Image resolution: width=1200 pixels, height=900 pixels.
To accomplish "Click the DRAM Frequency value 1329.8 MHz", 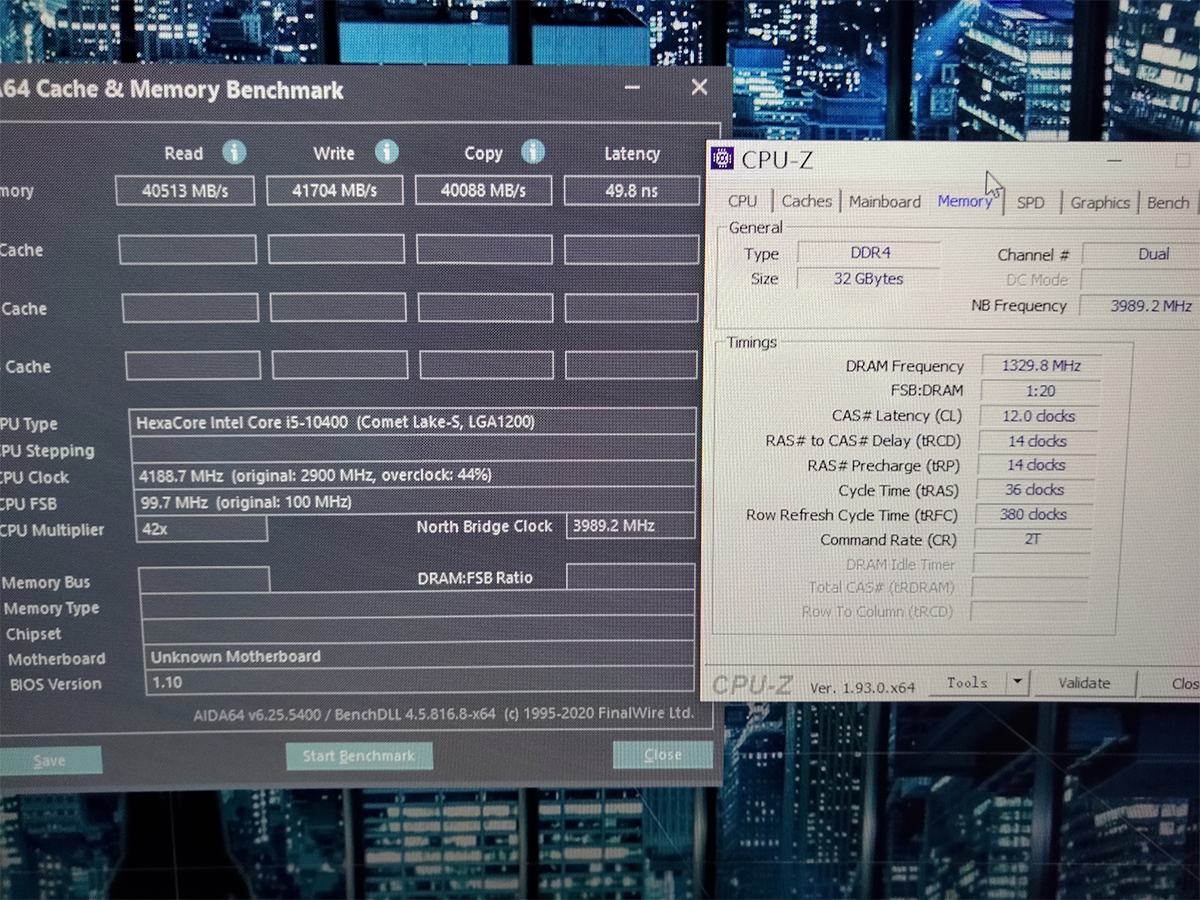I will click(x=1040, y=366).
